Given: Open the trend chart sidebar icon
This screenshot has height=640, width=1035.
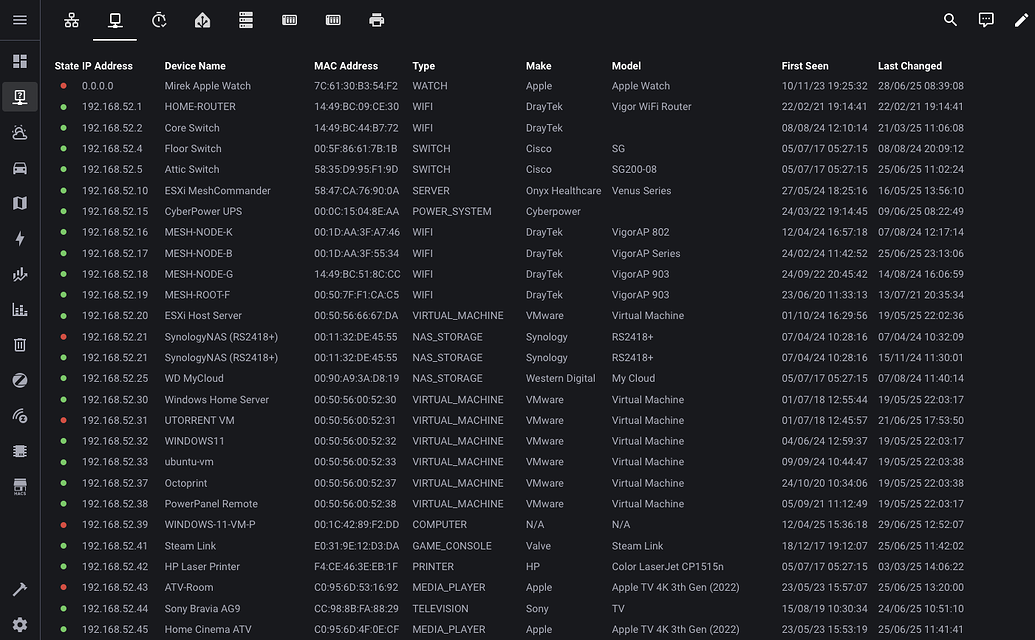Looking at the screenshot, I should click(20, 274).
